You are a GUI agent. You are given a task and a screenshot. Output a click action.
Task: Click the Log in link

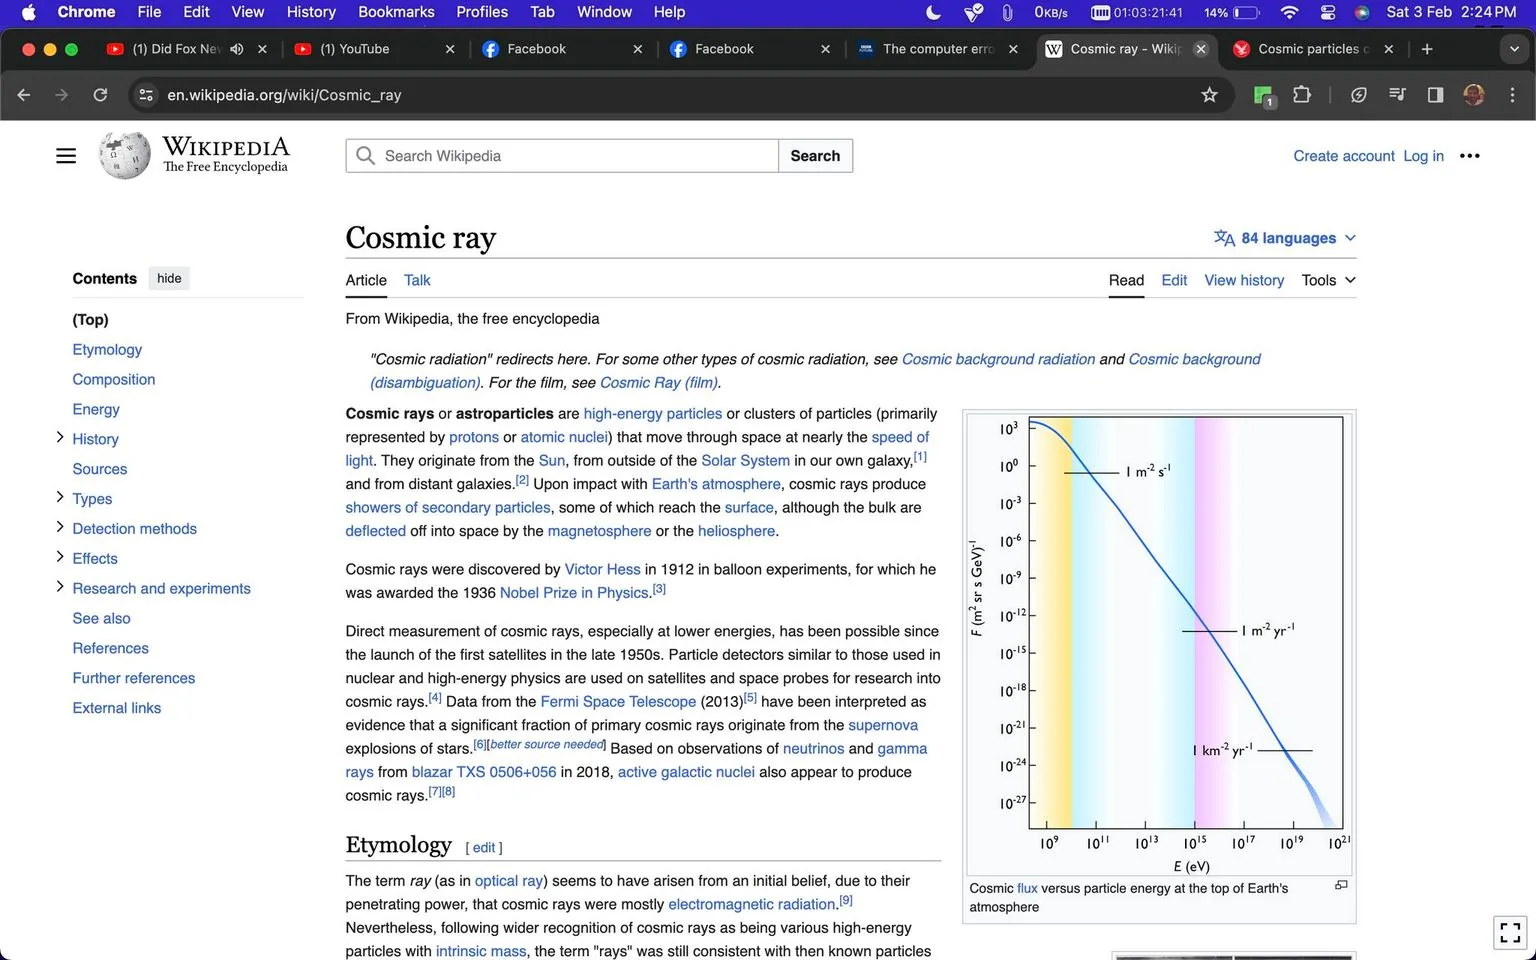[1423, 156]
